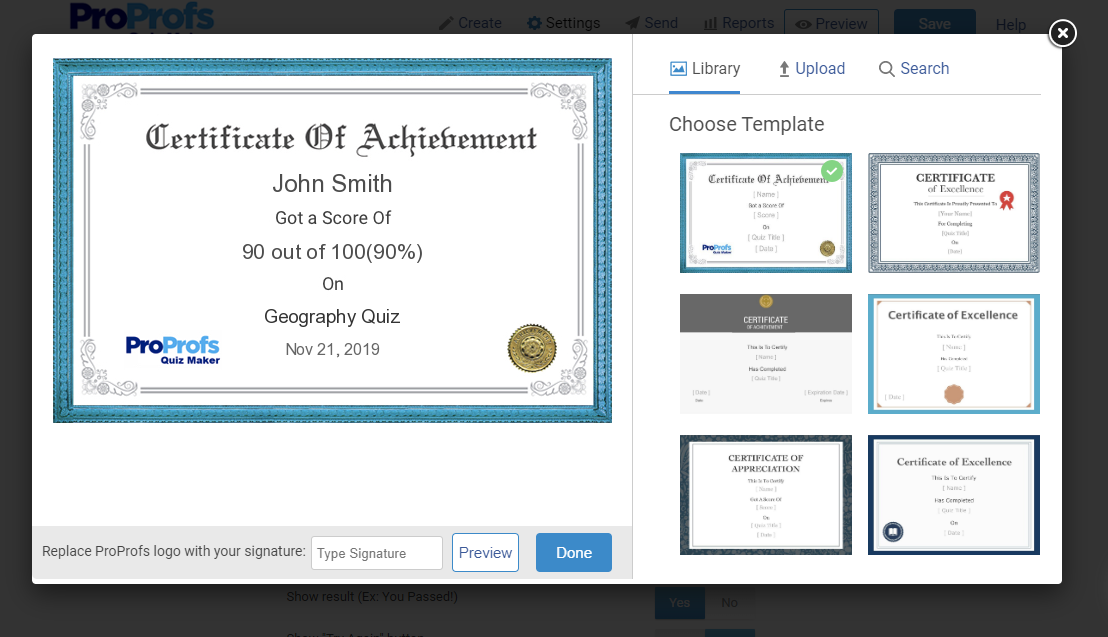
Task: Open the Search tab
Action: coord(913,69)
